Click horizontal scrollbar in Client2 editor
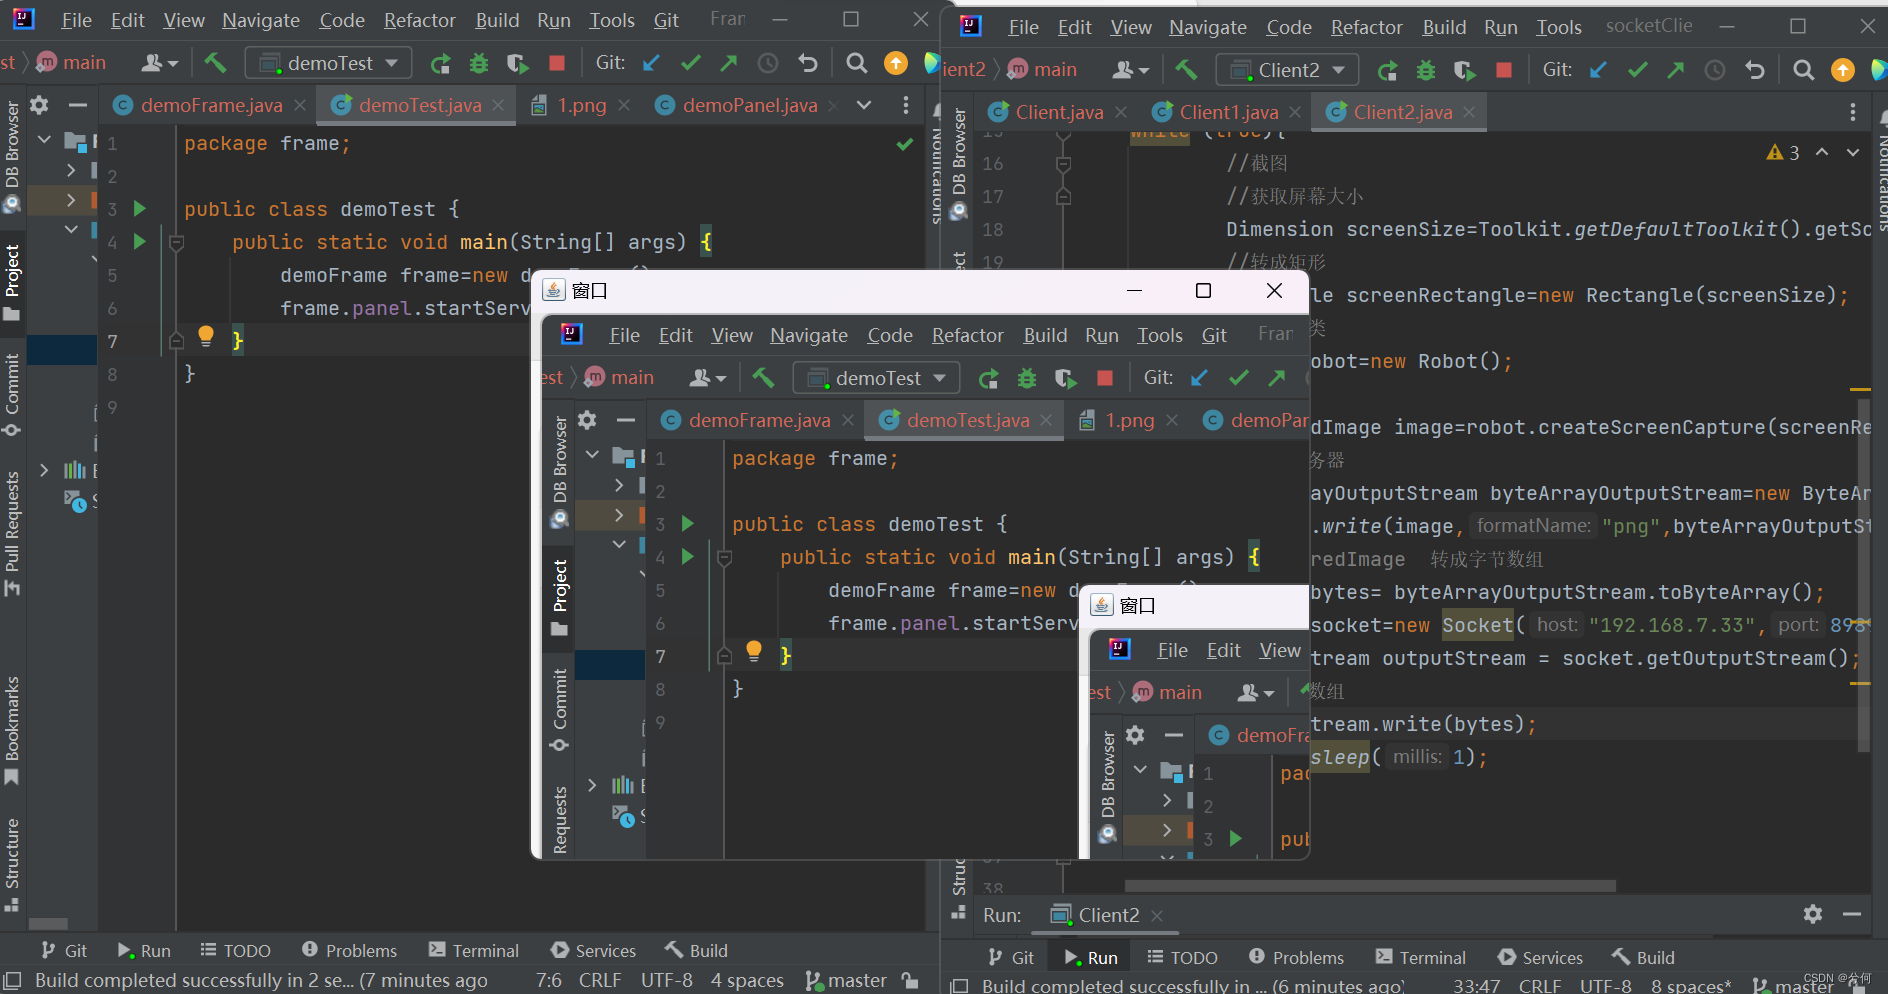 [1370, 886]
